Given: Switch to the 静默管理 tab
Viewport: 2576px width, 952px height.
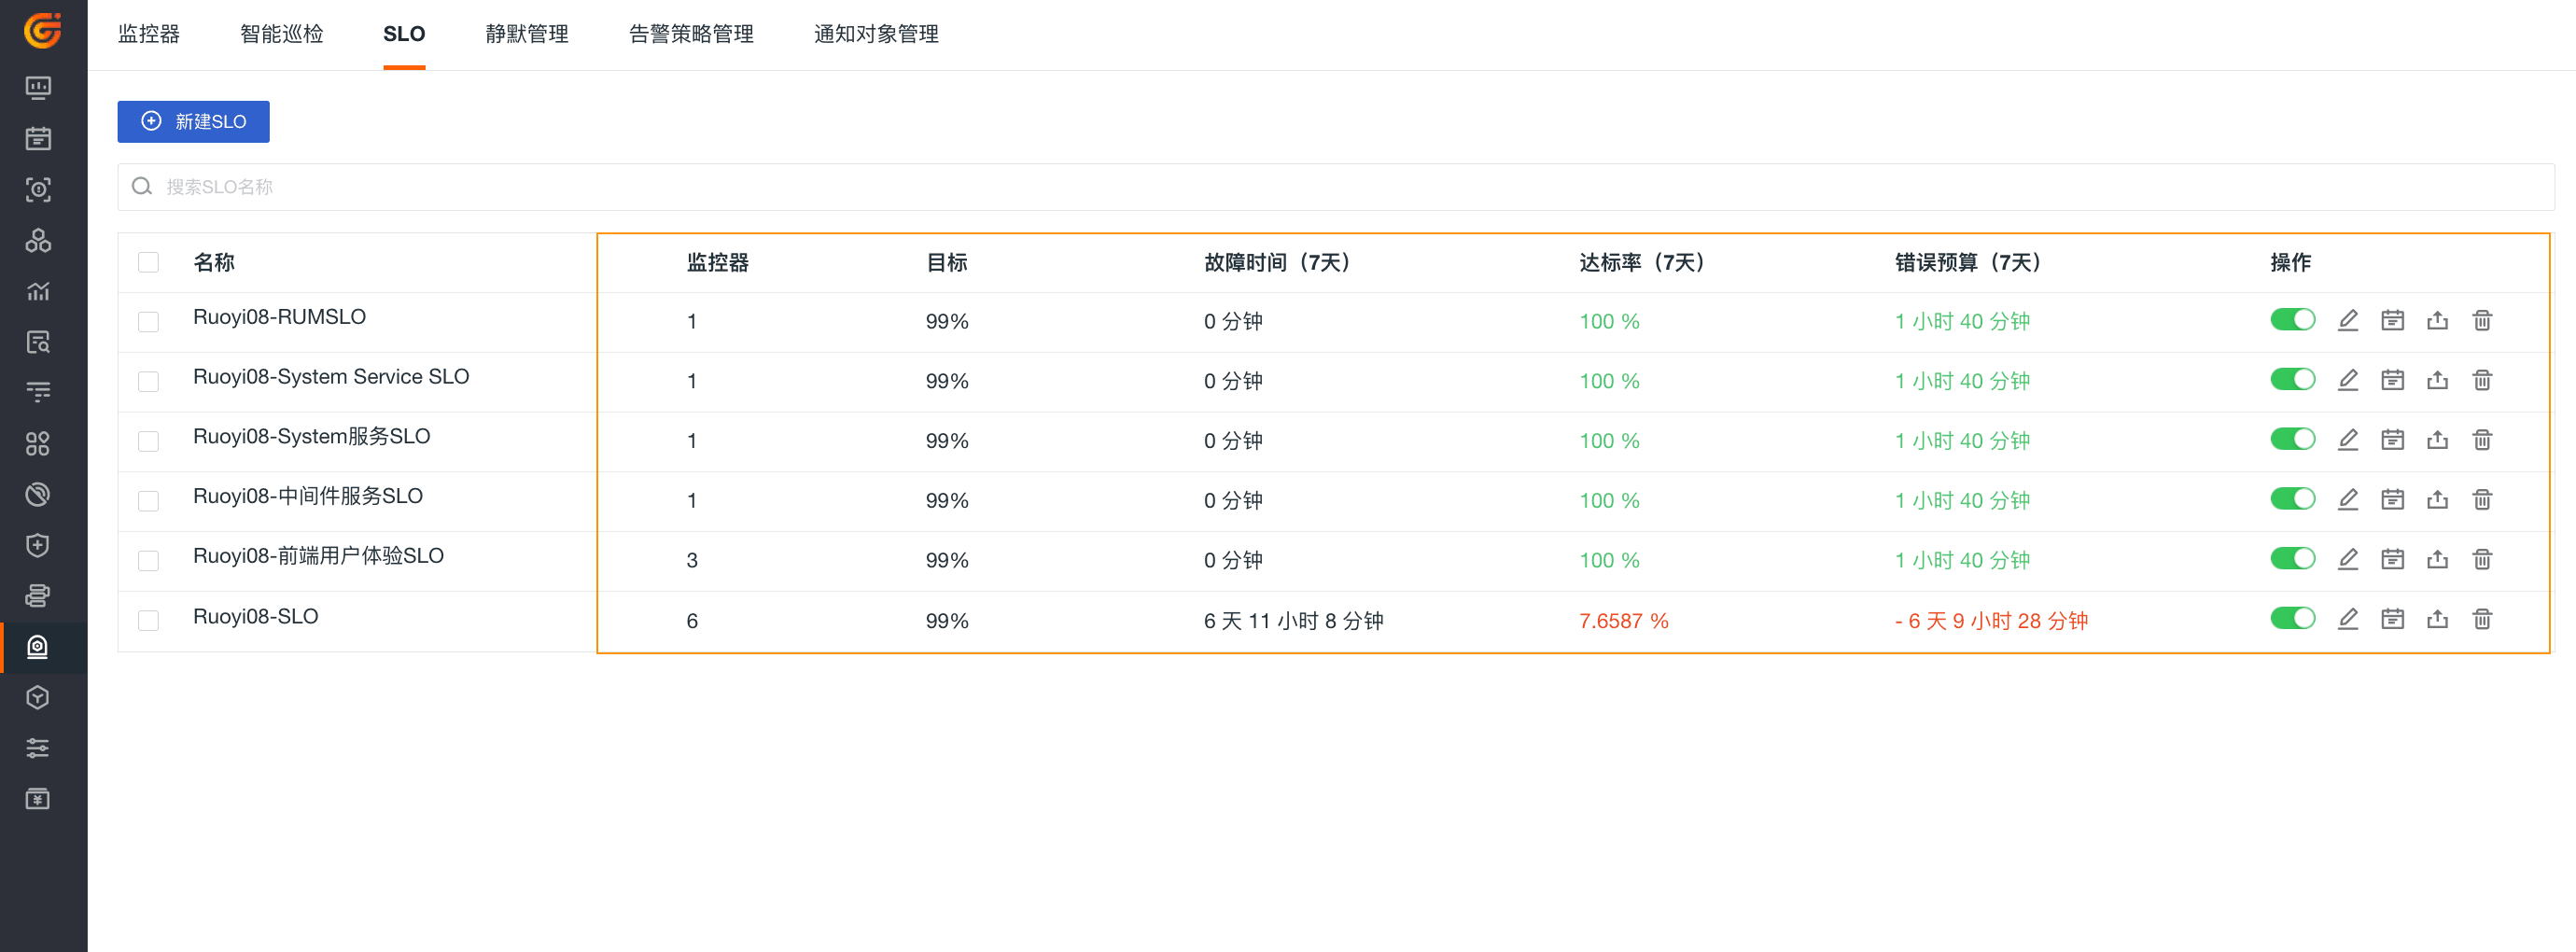Looking at the screenshot, I should click(527, 34).
